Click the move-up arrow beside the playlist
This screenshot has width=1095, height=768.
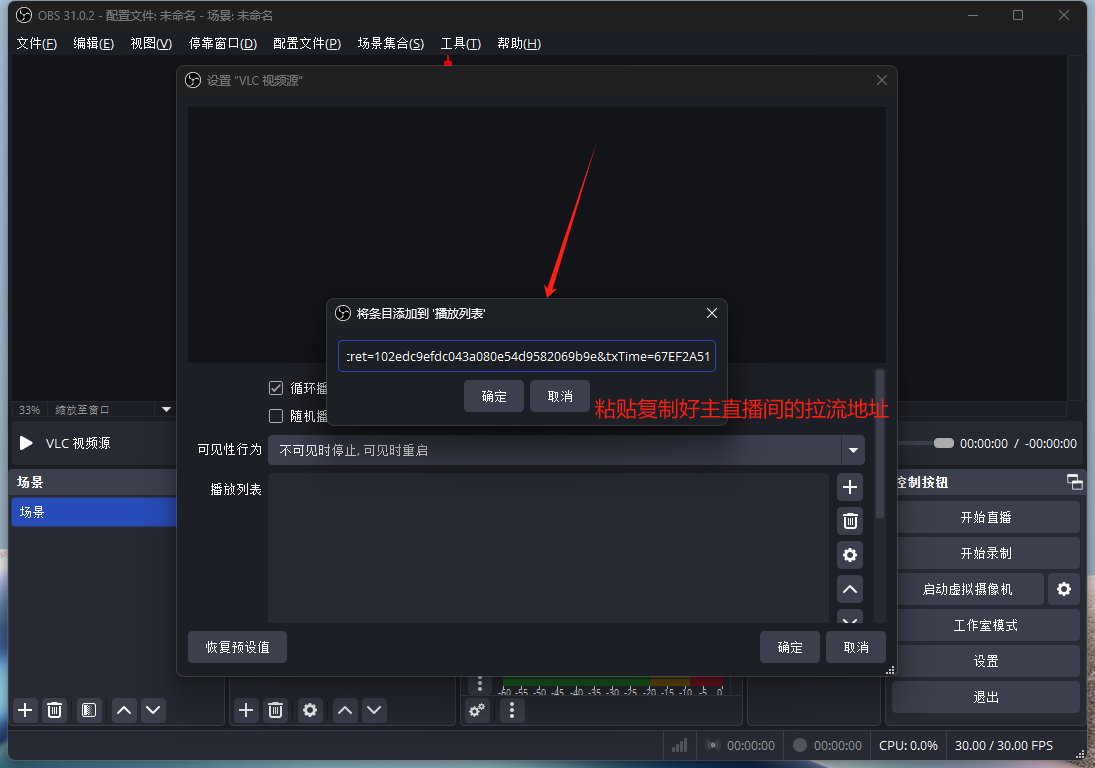tap(850, 590)
